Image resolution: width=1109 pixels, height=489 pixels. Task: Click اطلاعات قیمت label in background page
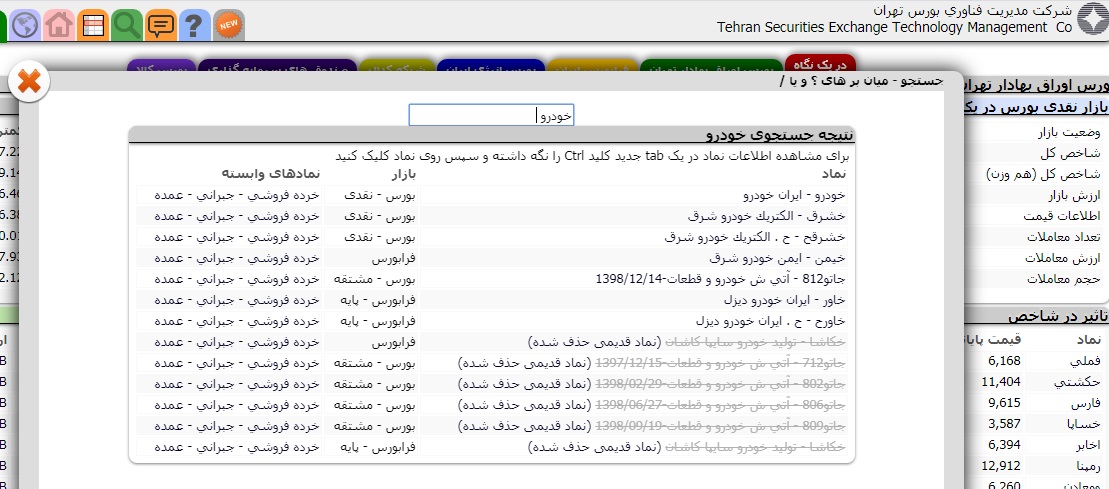click(x=1062, y=216)
